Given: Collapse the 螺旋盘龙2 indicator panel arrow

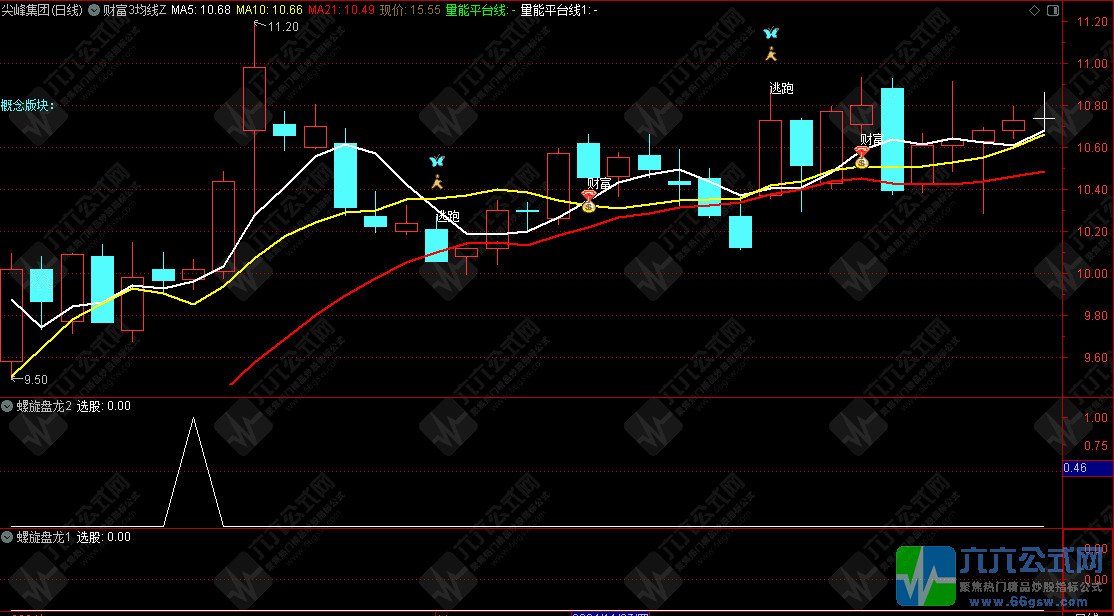Looking at the screenshot, I should [x=8, y=406].
